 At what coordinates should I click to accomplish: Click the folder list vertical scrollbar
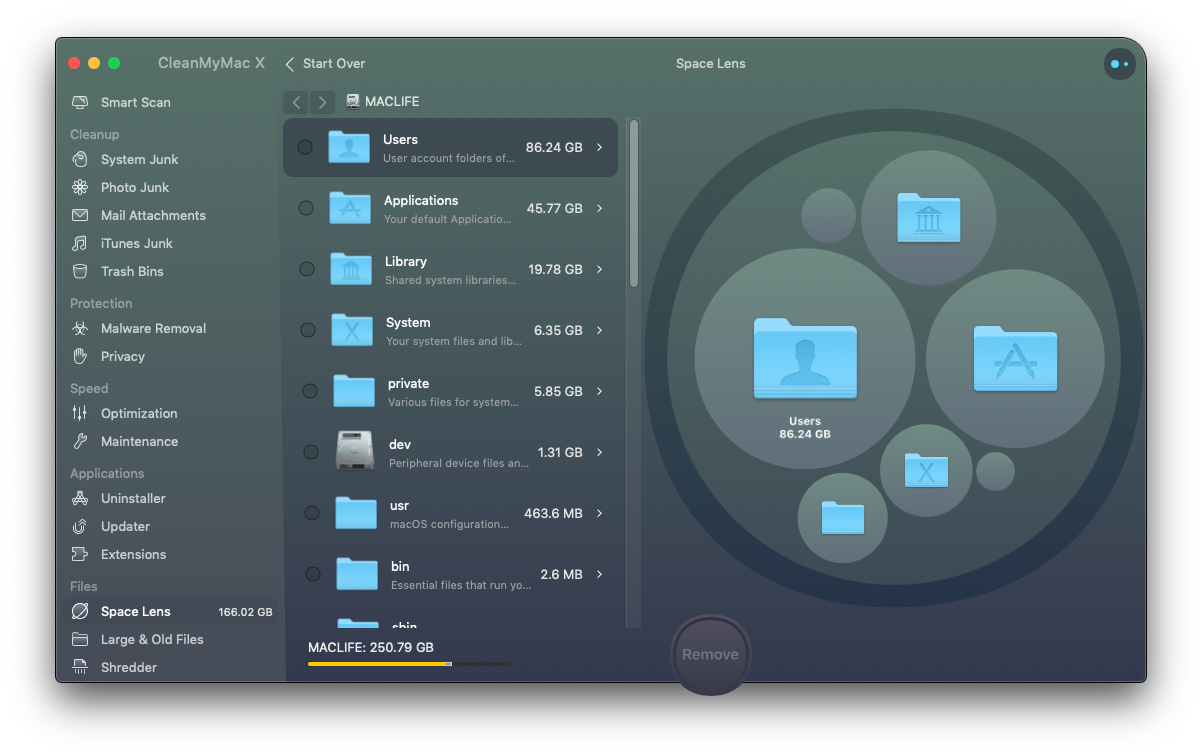click(x=633, y=204)
